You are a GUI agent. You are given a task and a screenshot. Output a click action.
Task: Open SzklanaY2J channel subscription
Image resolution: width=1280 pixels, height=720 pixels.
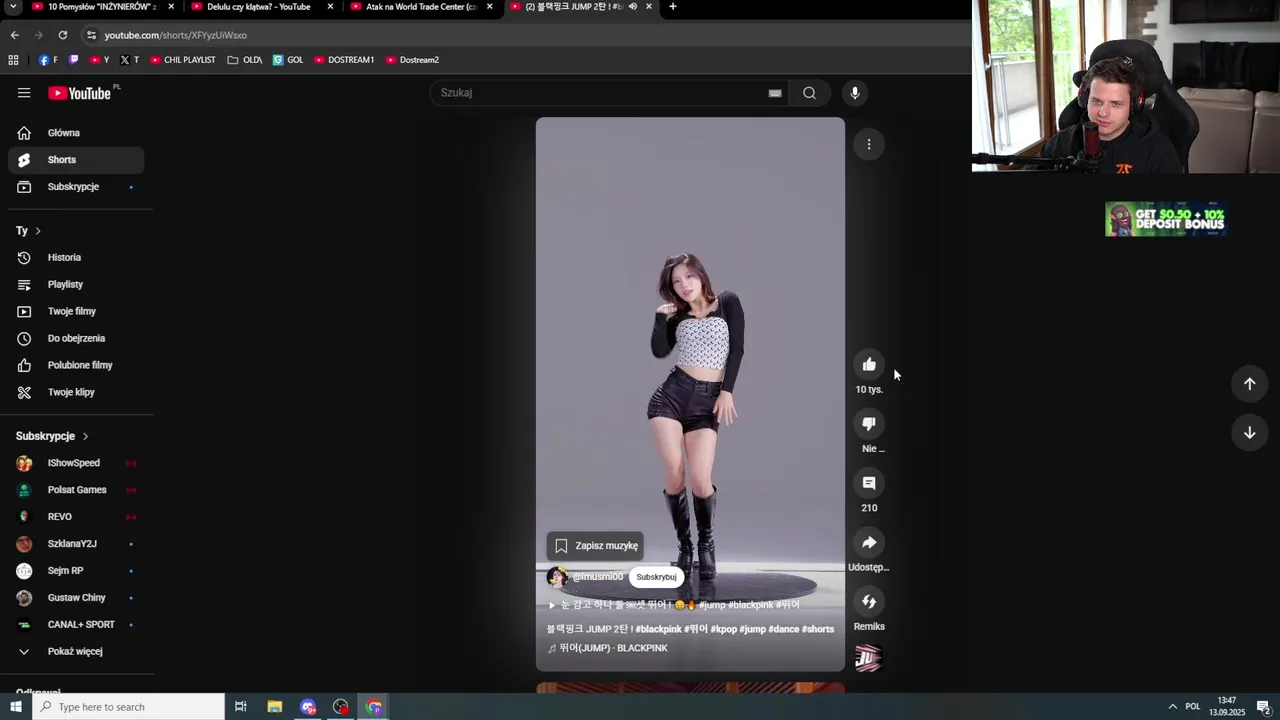76,544
